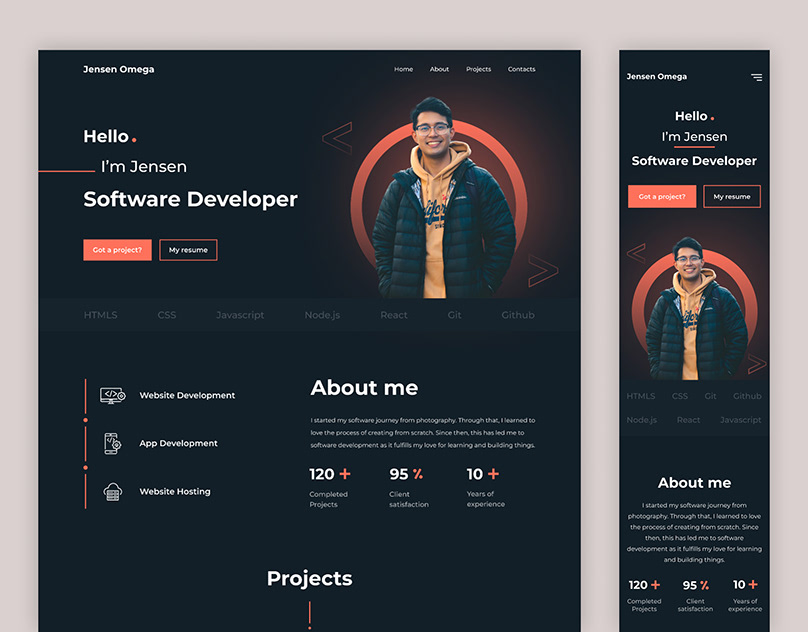
Task: Open Projects in the top navigation
Action: pyautogui.click(x=478, y=69)
